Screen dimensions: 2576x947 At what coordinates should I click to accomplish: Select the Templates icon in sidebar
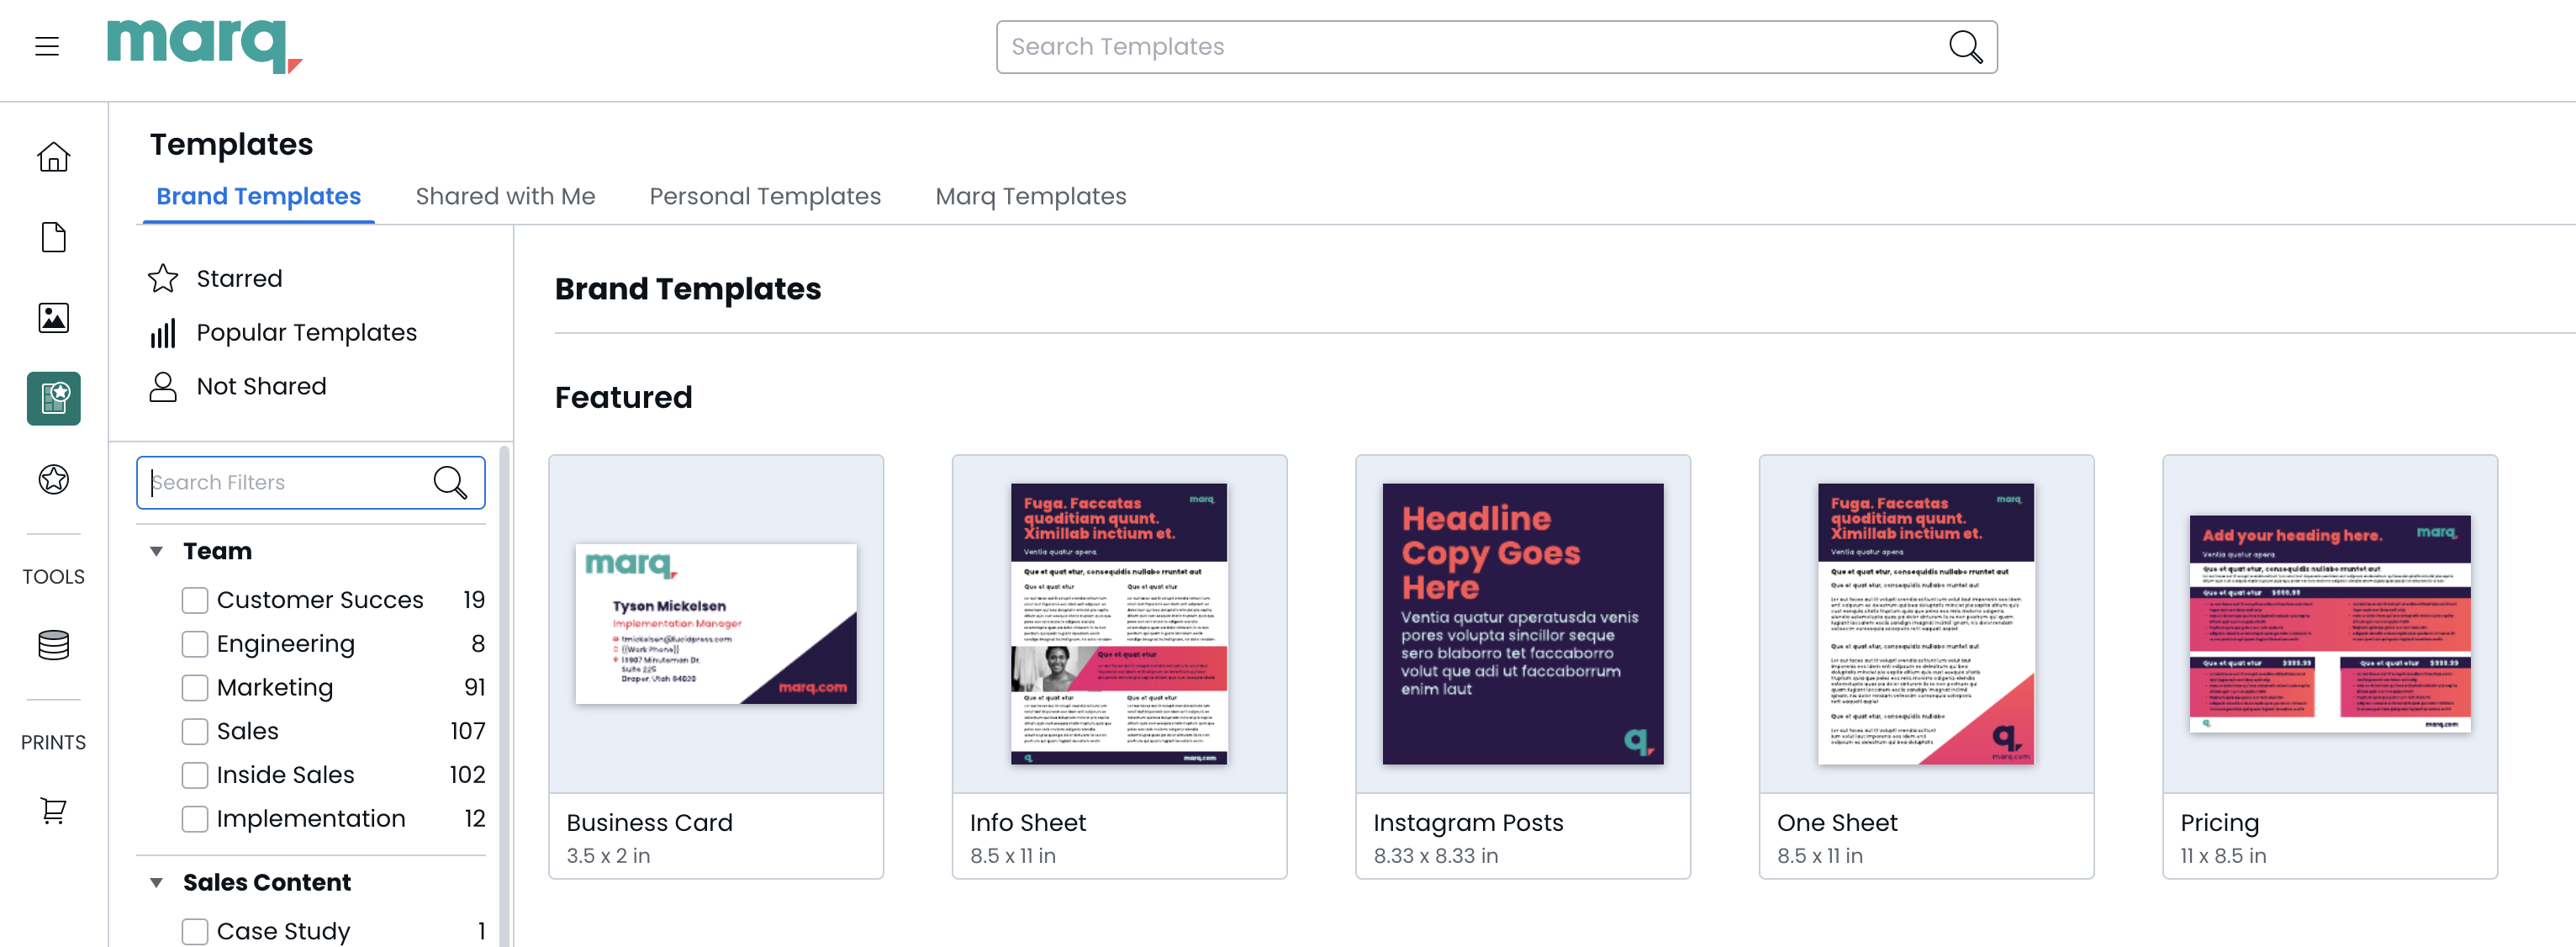[x=54, y=398]
